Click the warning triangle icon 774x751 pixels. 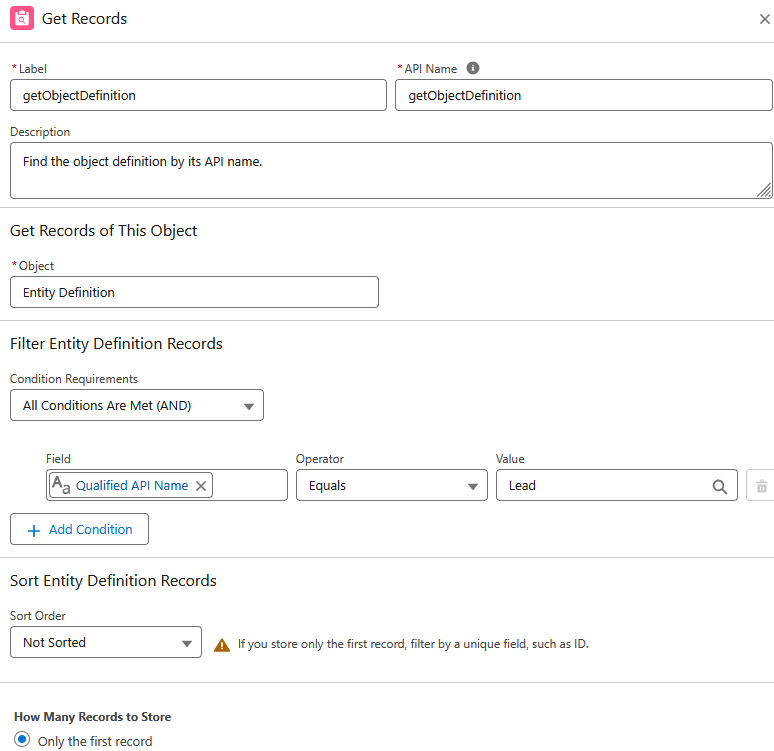coord(222,645)
